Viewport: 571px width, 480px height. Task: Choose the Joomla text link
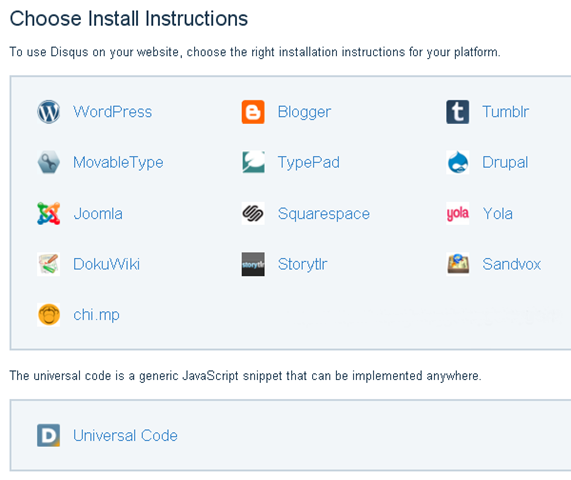(98, 213)
